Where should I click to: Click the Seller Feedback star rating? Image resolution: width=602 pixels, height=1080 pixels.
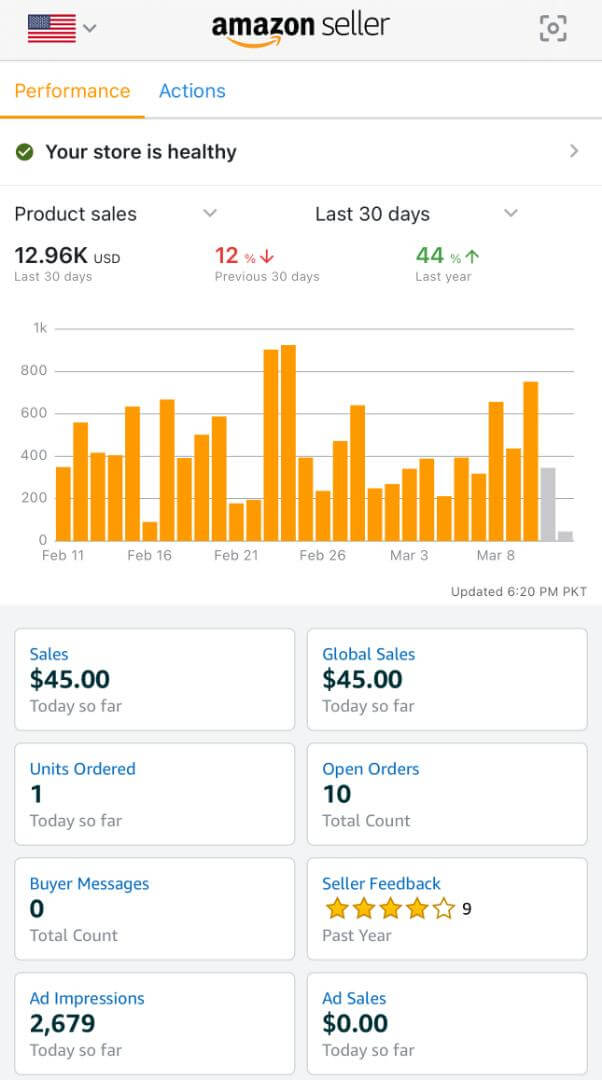point(390,909)
